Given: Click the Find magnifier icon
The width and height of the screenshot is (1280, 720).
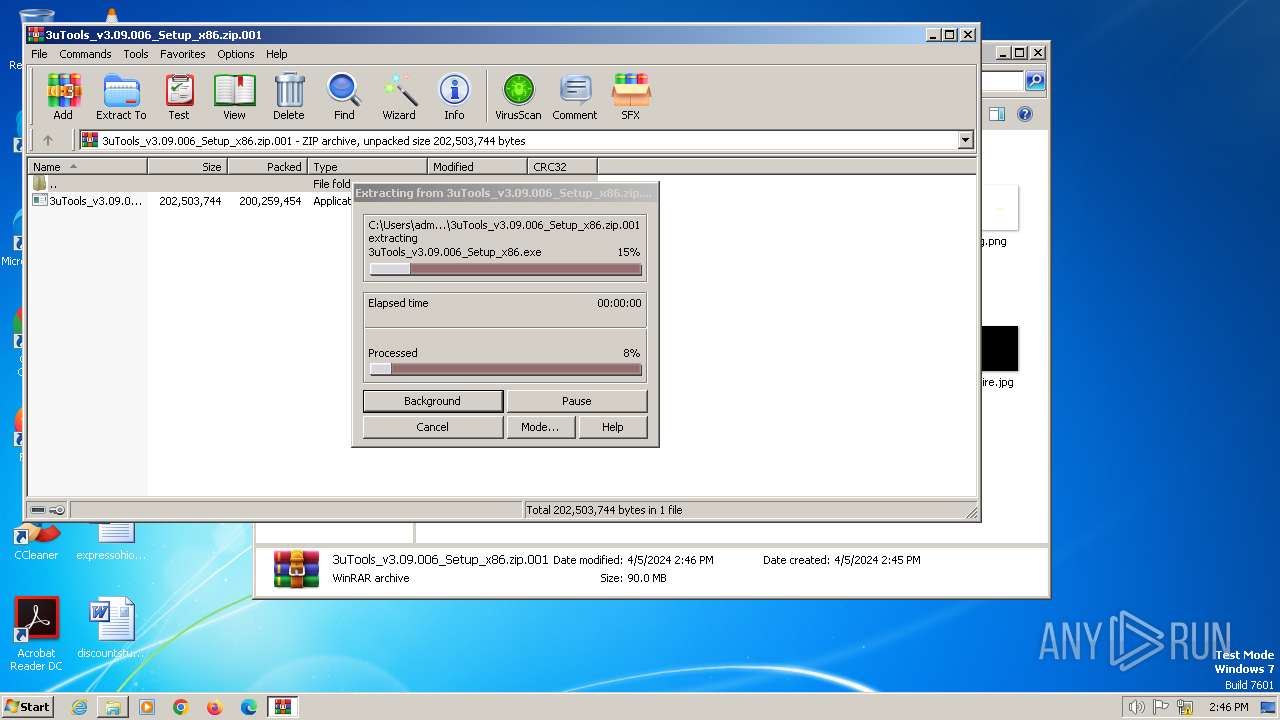Looking at the screenshot, I should 344,97.
